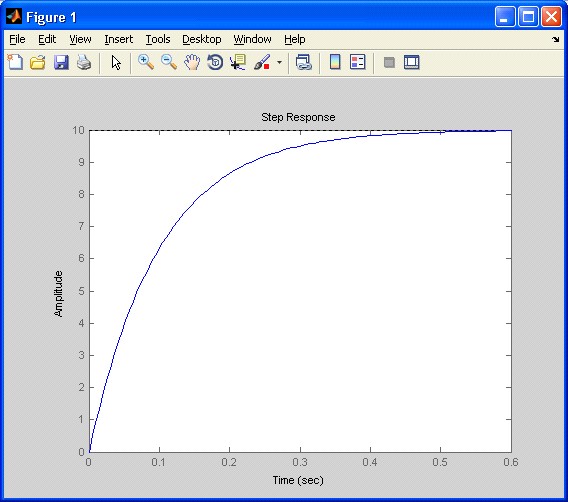This screenshot has width=568, height=502.
Task: Select the Rotate 3D tool
Action: pos(215,62)
